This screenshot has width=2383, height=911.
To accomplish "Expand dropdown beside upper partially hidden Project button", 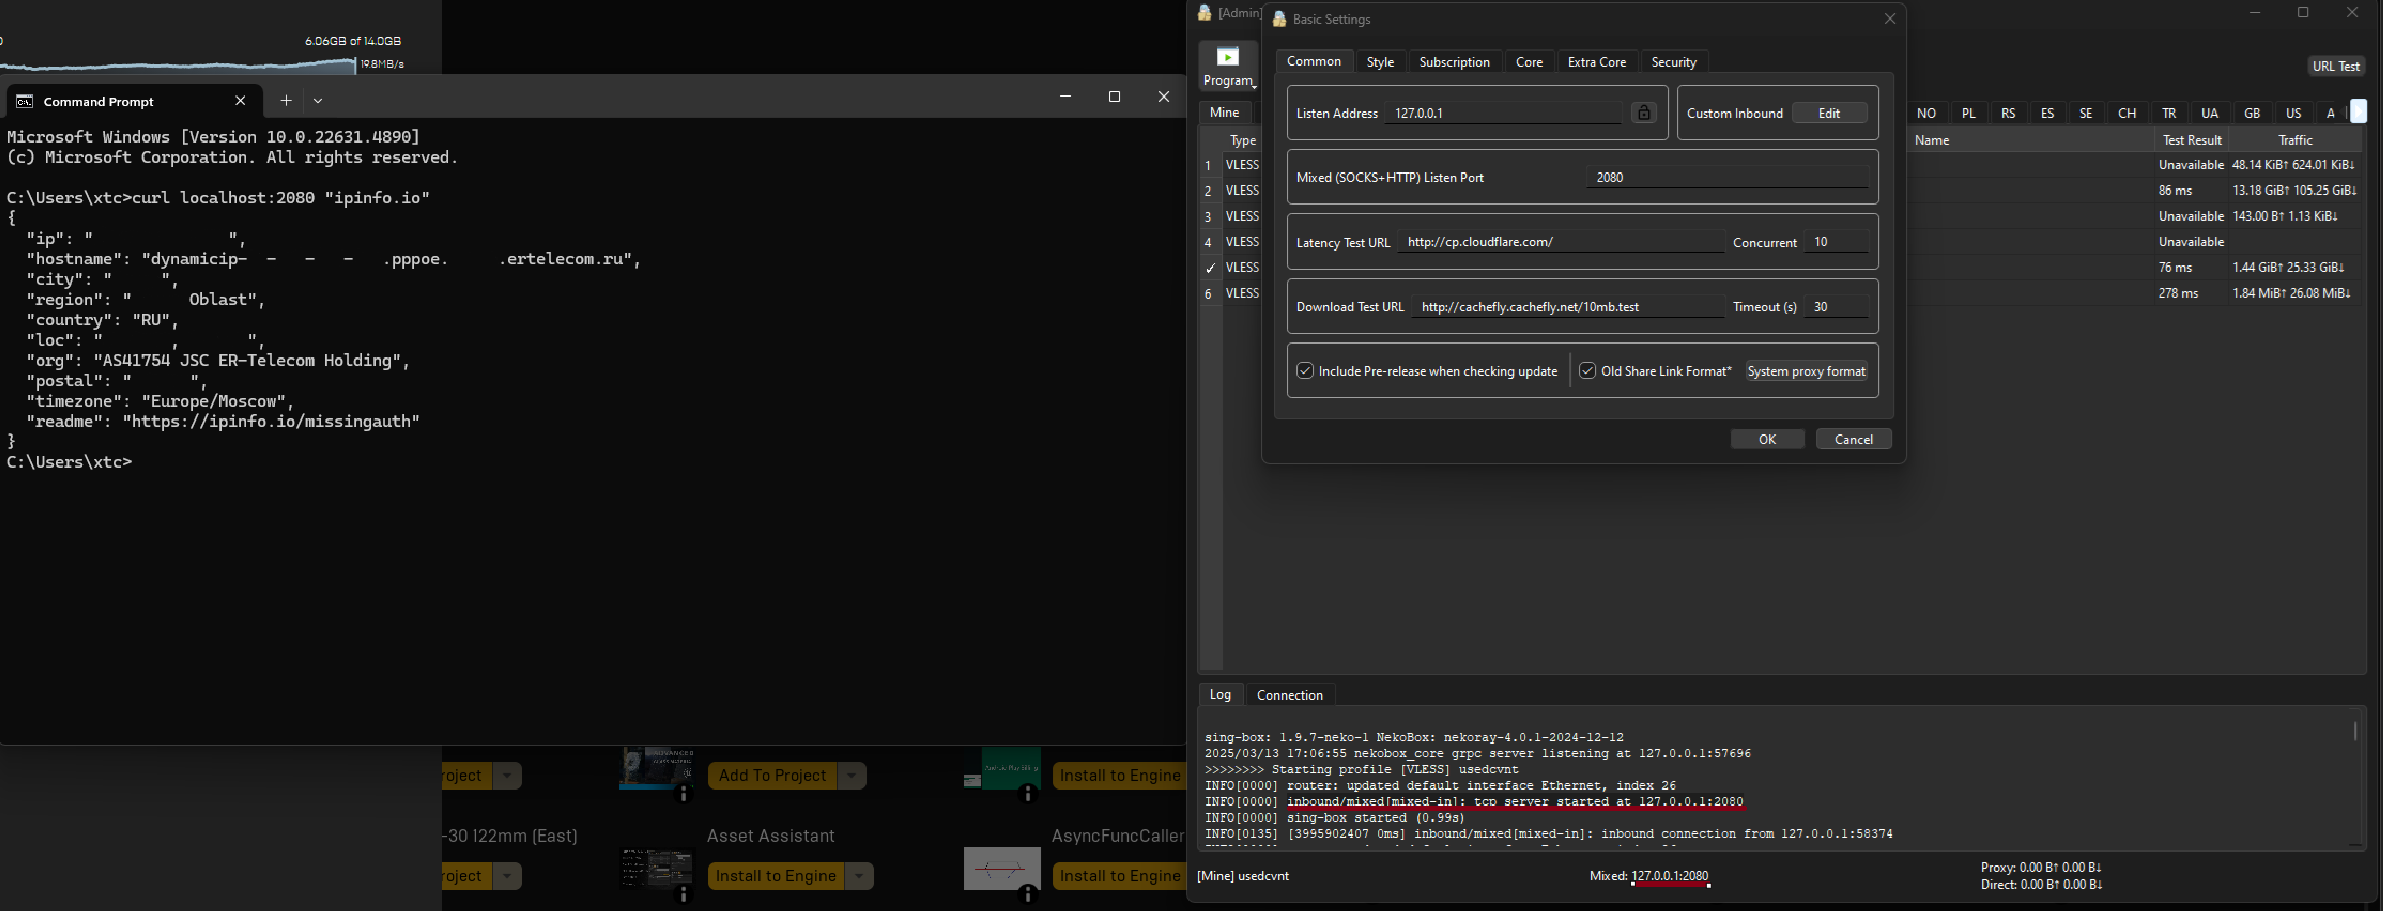I will (x=507, y=776).
